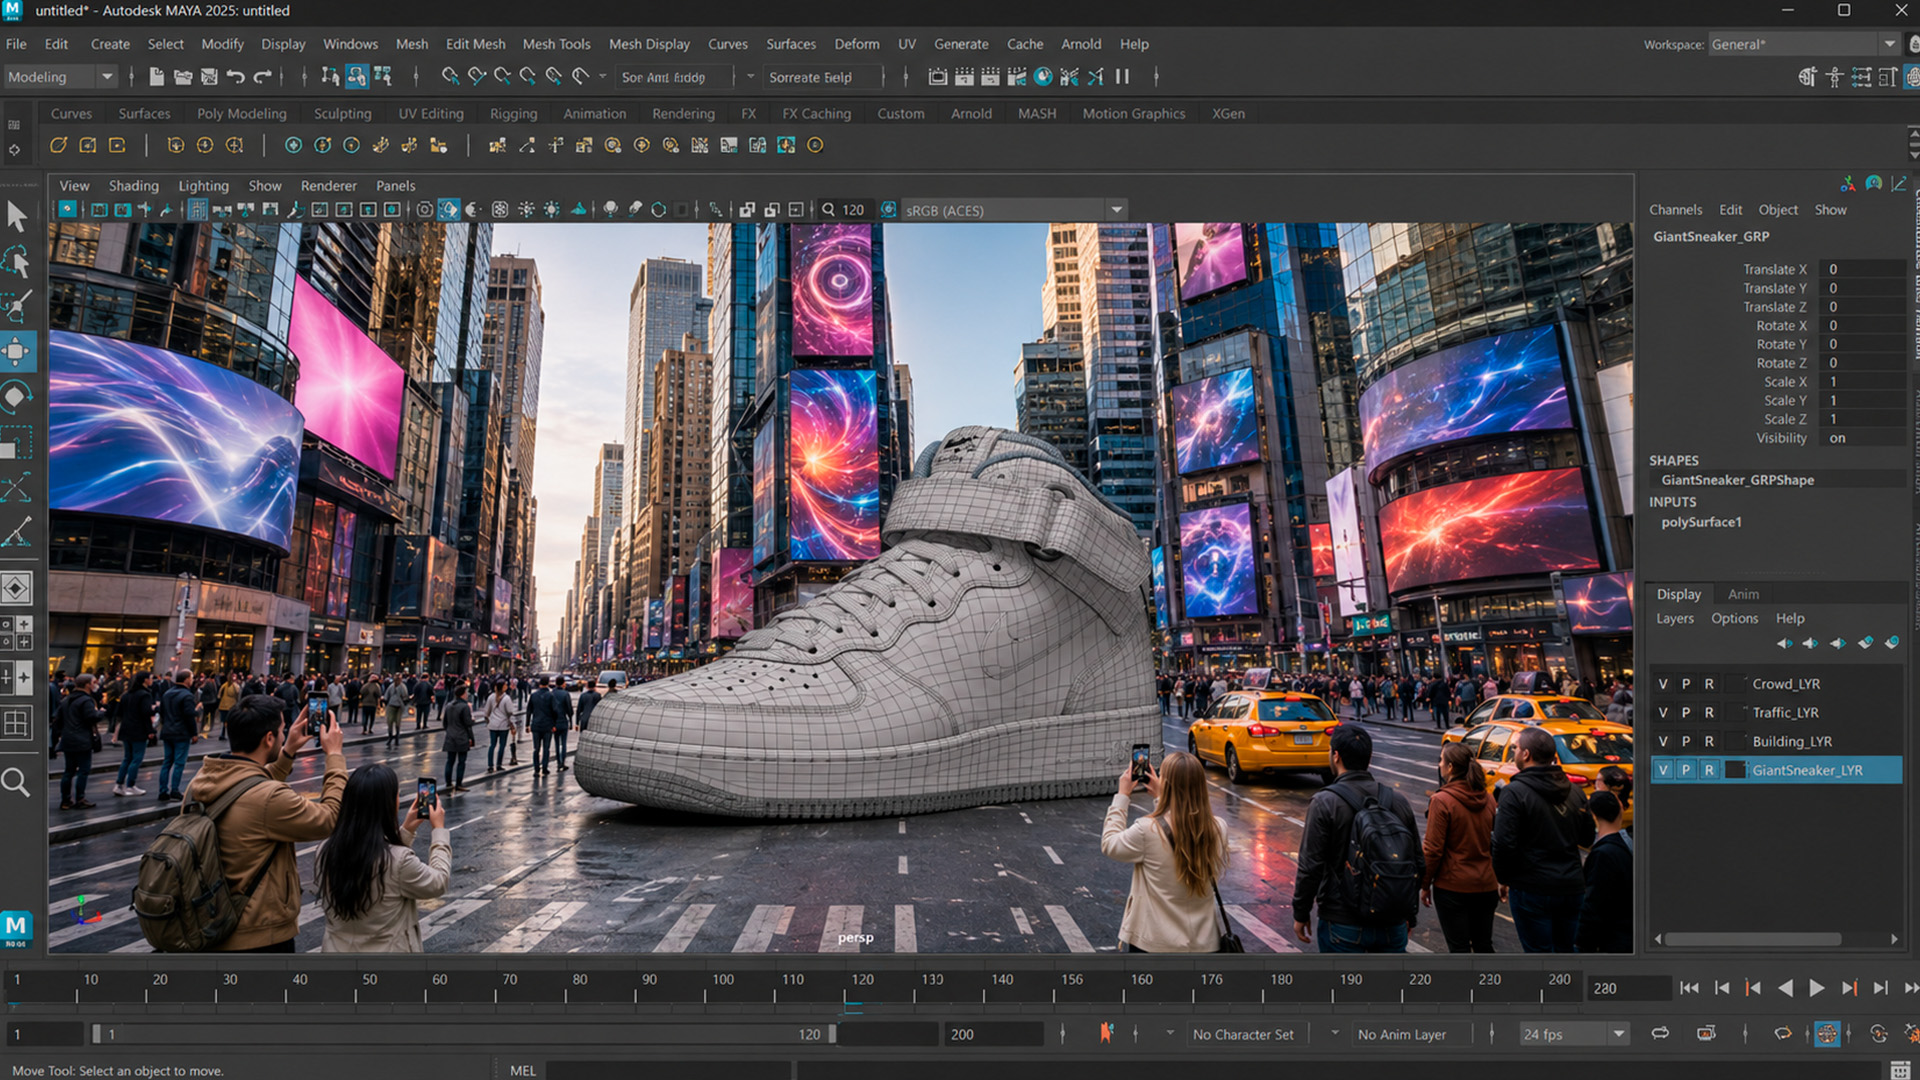Image resolution: width=1920 pixels, height=1080 pixels.
Task: Expand the sRGB (ACES) color space dropdown
Action: click(1013, 210)
